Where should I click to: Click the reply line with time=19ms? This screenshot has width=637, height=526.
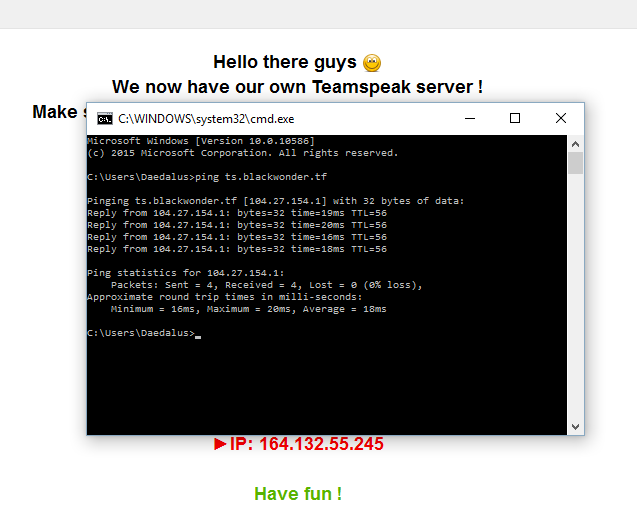coord(237,213)
